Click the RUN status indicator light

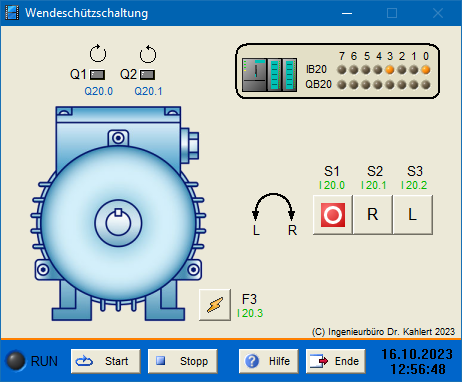16,361
